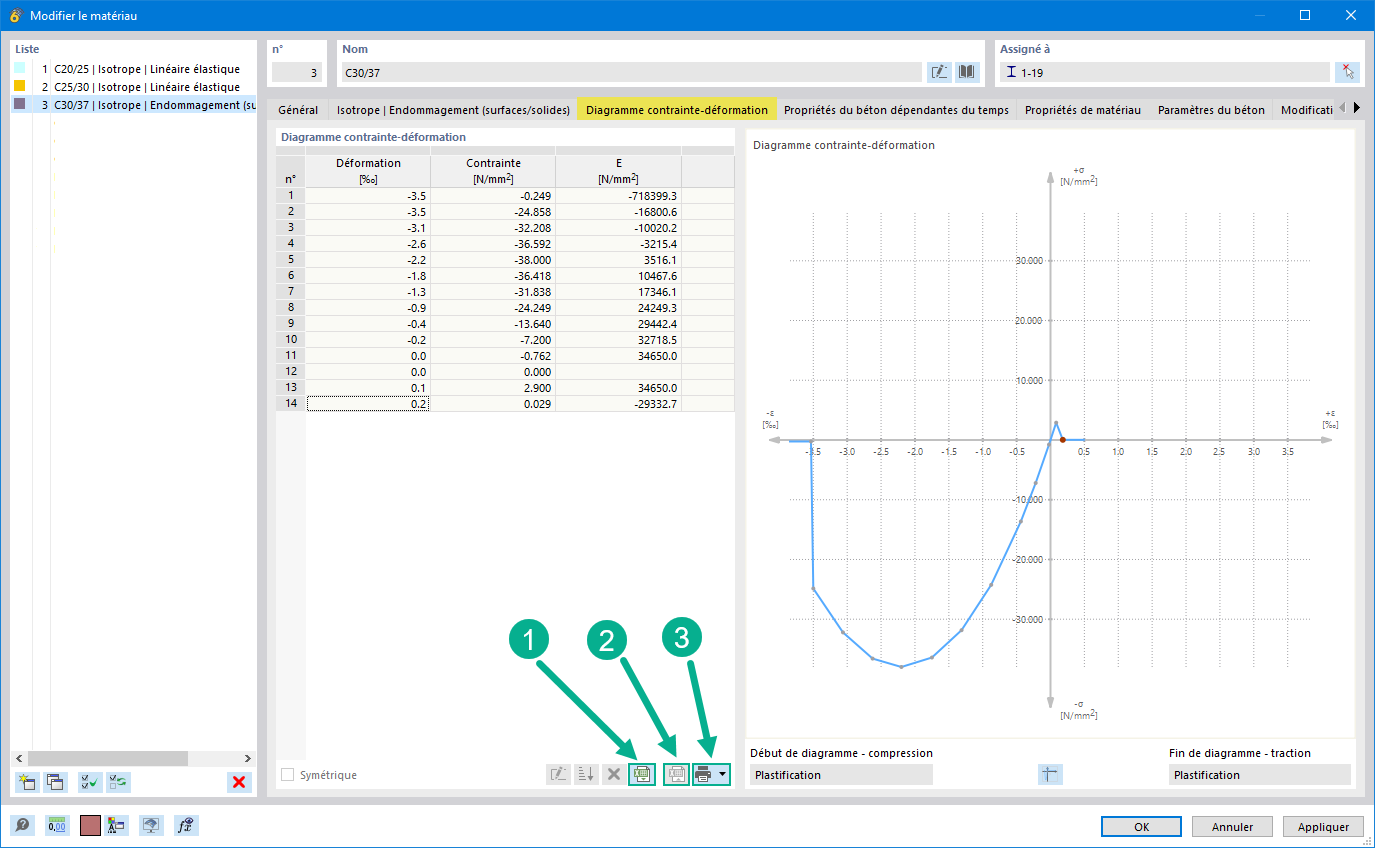Select the stress cell -13.640
The height and width of the screenshot is (848, 1375).
click(x=493, y=324)
